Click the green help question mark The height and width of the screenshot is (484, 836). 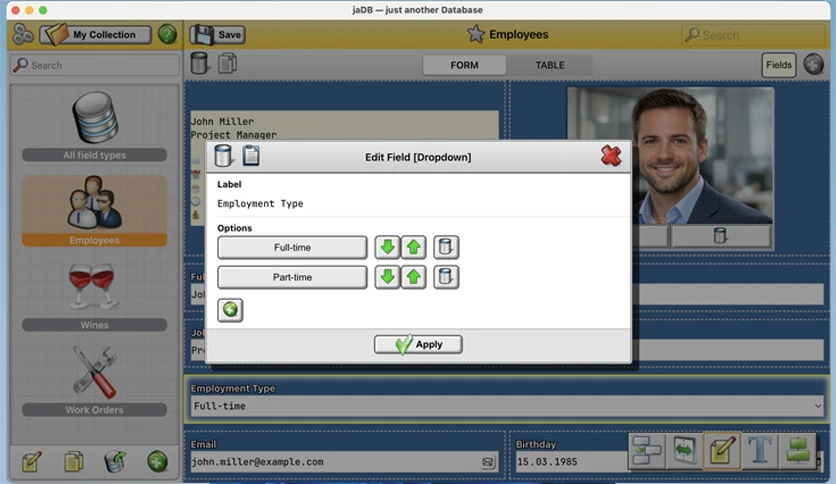click(x=167, y=35)
